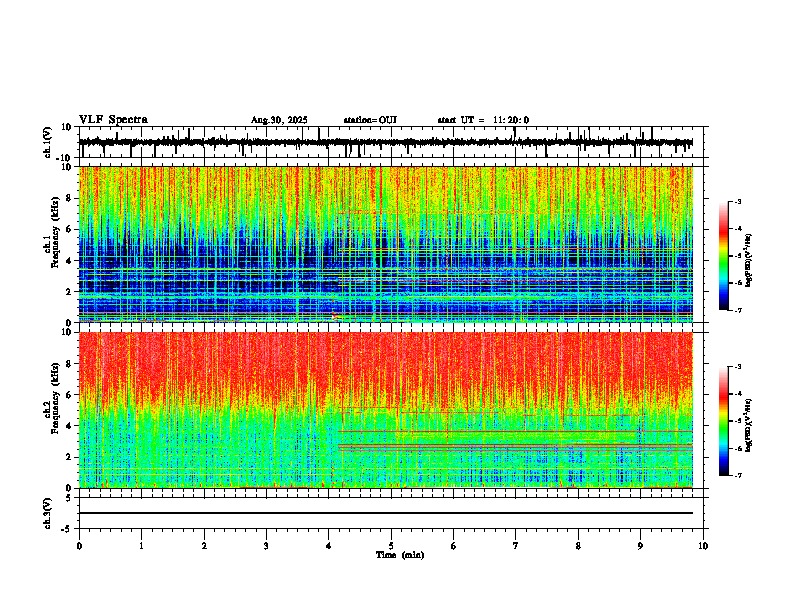This screenshot has width=792, height=612.
Task: Click time-axis tick label "1"
Action: (141, 546)
